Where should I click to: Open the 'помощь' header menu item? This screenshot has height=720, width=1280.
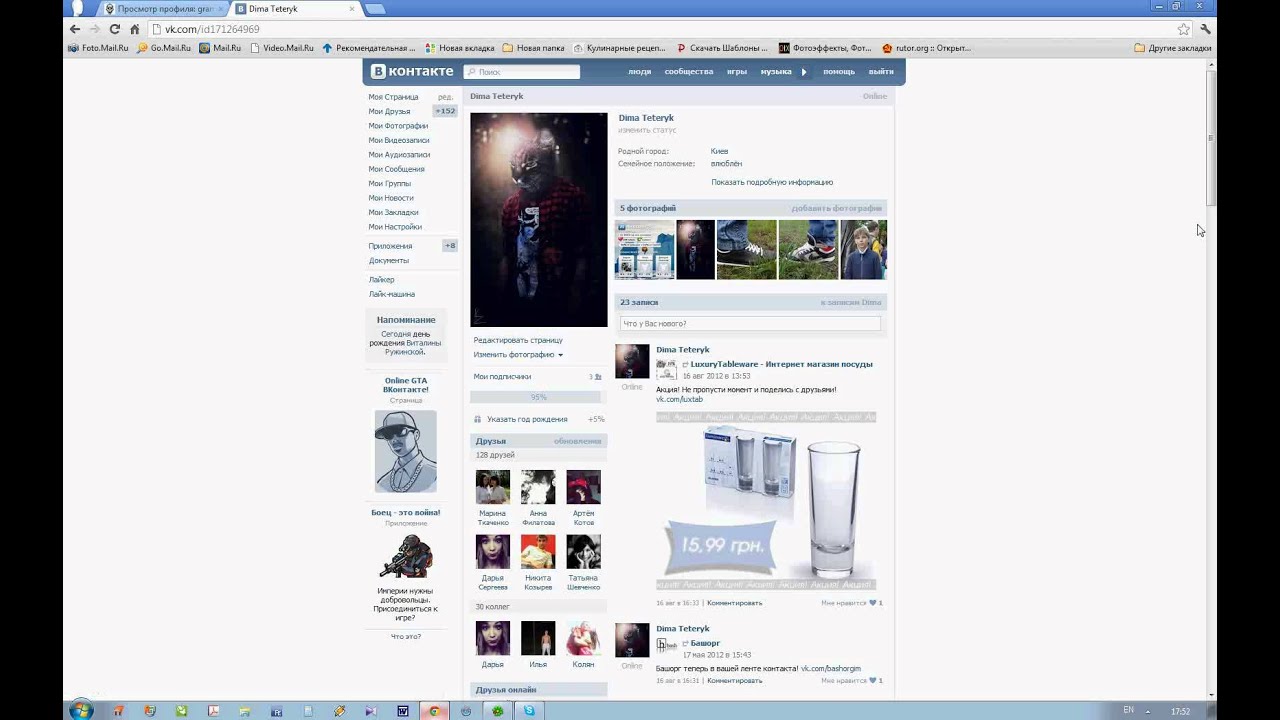pos(839,72)
